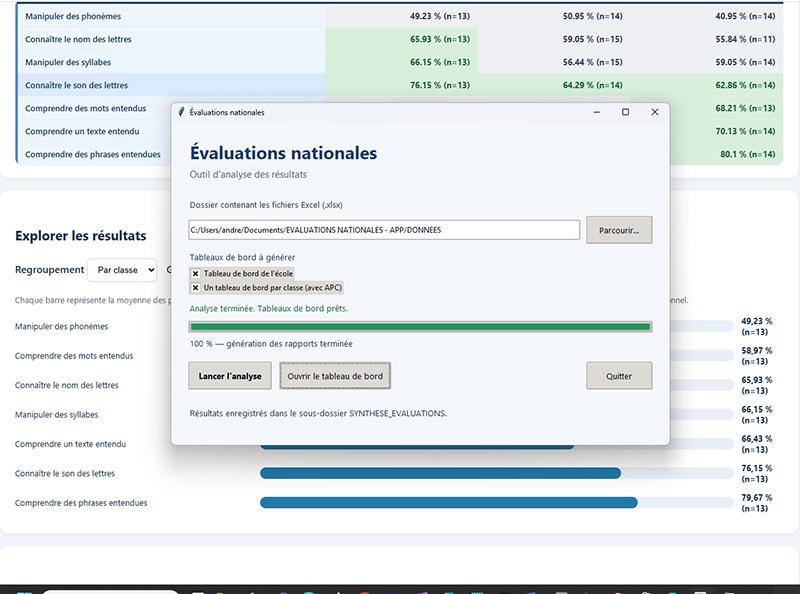Click chart label Connaître le nom des lettres
The height and width of the screenshot is (594, 800).
coord(66,385)
